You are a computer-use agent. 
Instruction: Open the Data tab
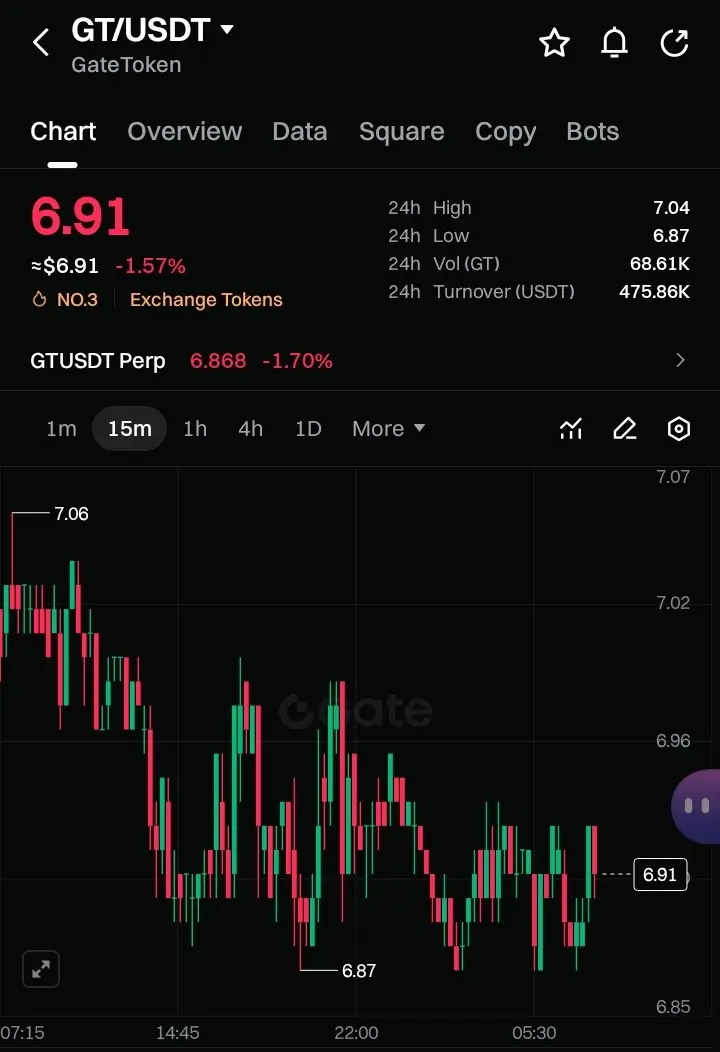point(299,132)
